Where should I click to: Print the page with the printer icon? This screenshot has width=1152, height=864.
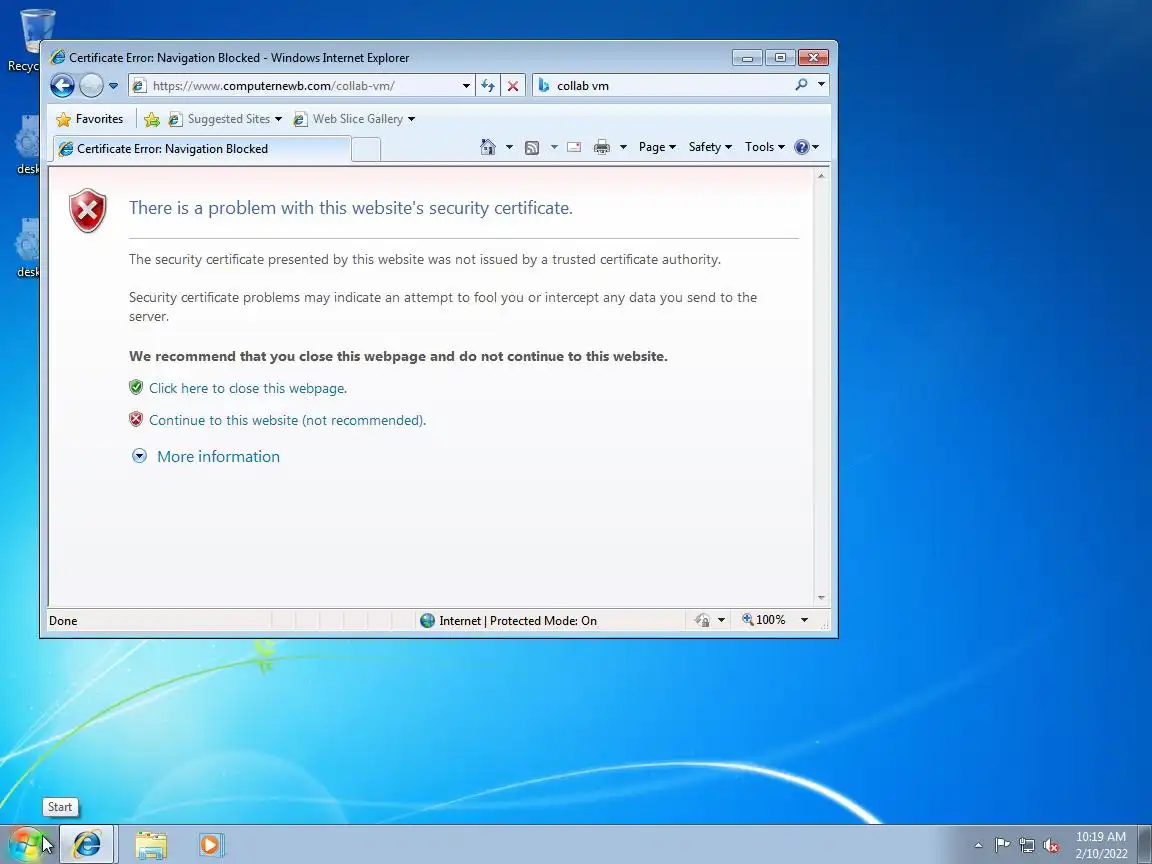point(602,147)
